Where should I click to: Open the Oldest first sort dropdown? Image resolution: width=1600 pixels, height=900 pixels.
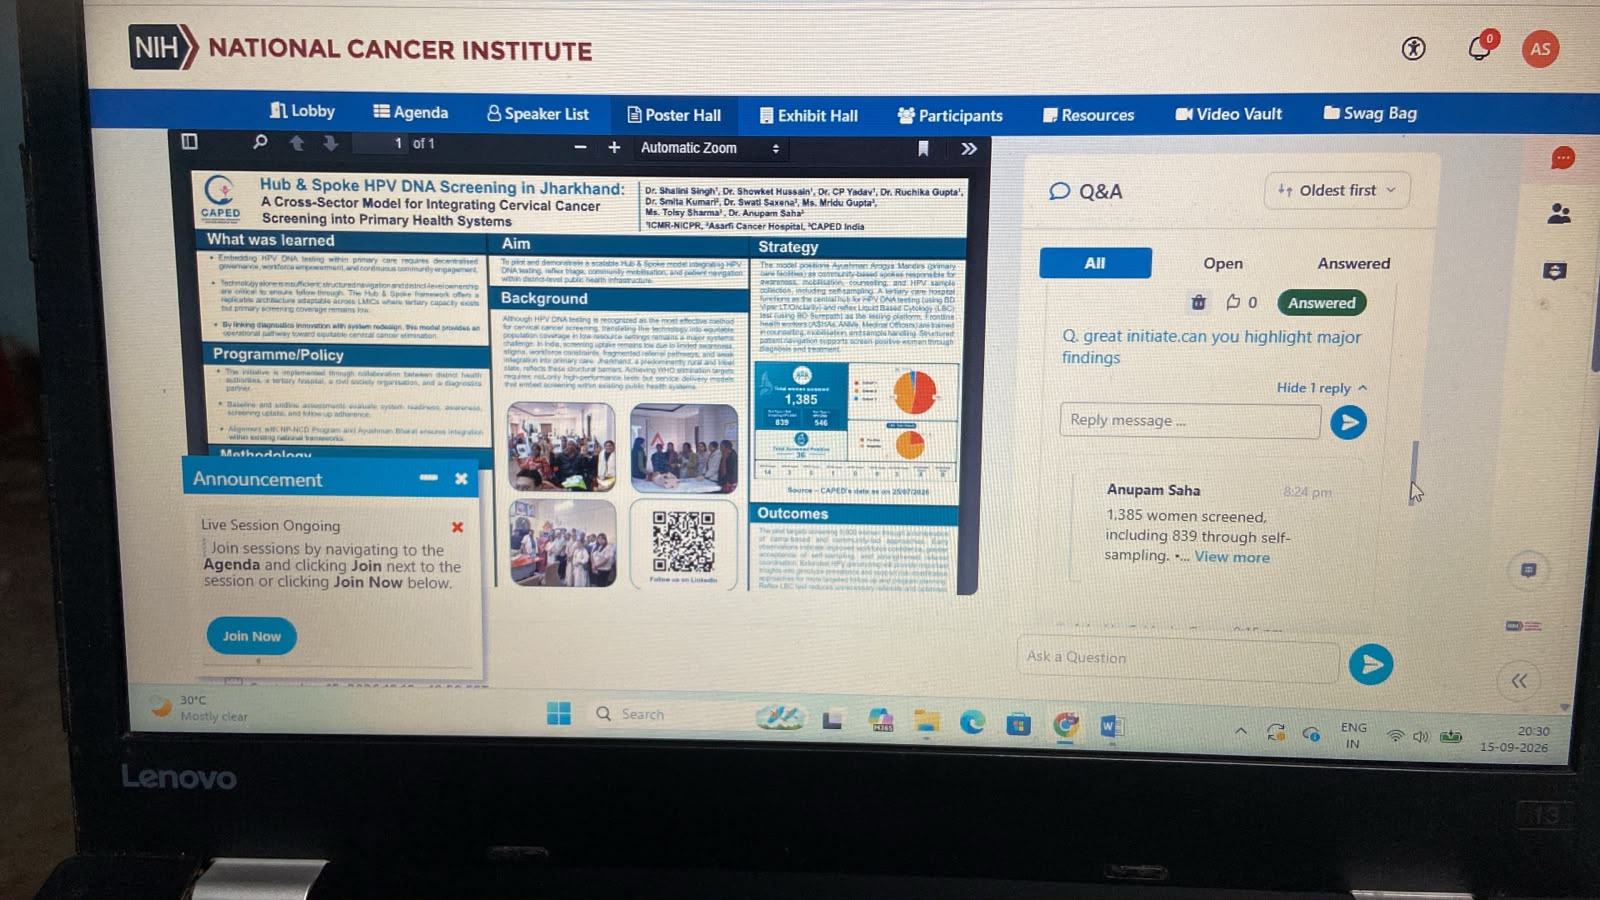[x=1337, y=190]
